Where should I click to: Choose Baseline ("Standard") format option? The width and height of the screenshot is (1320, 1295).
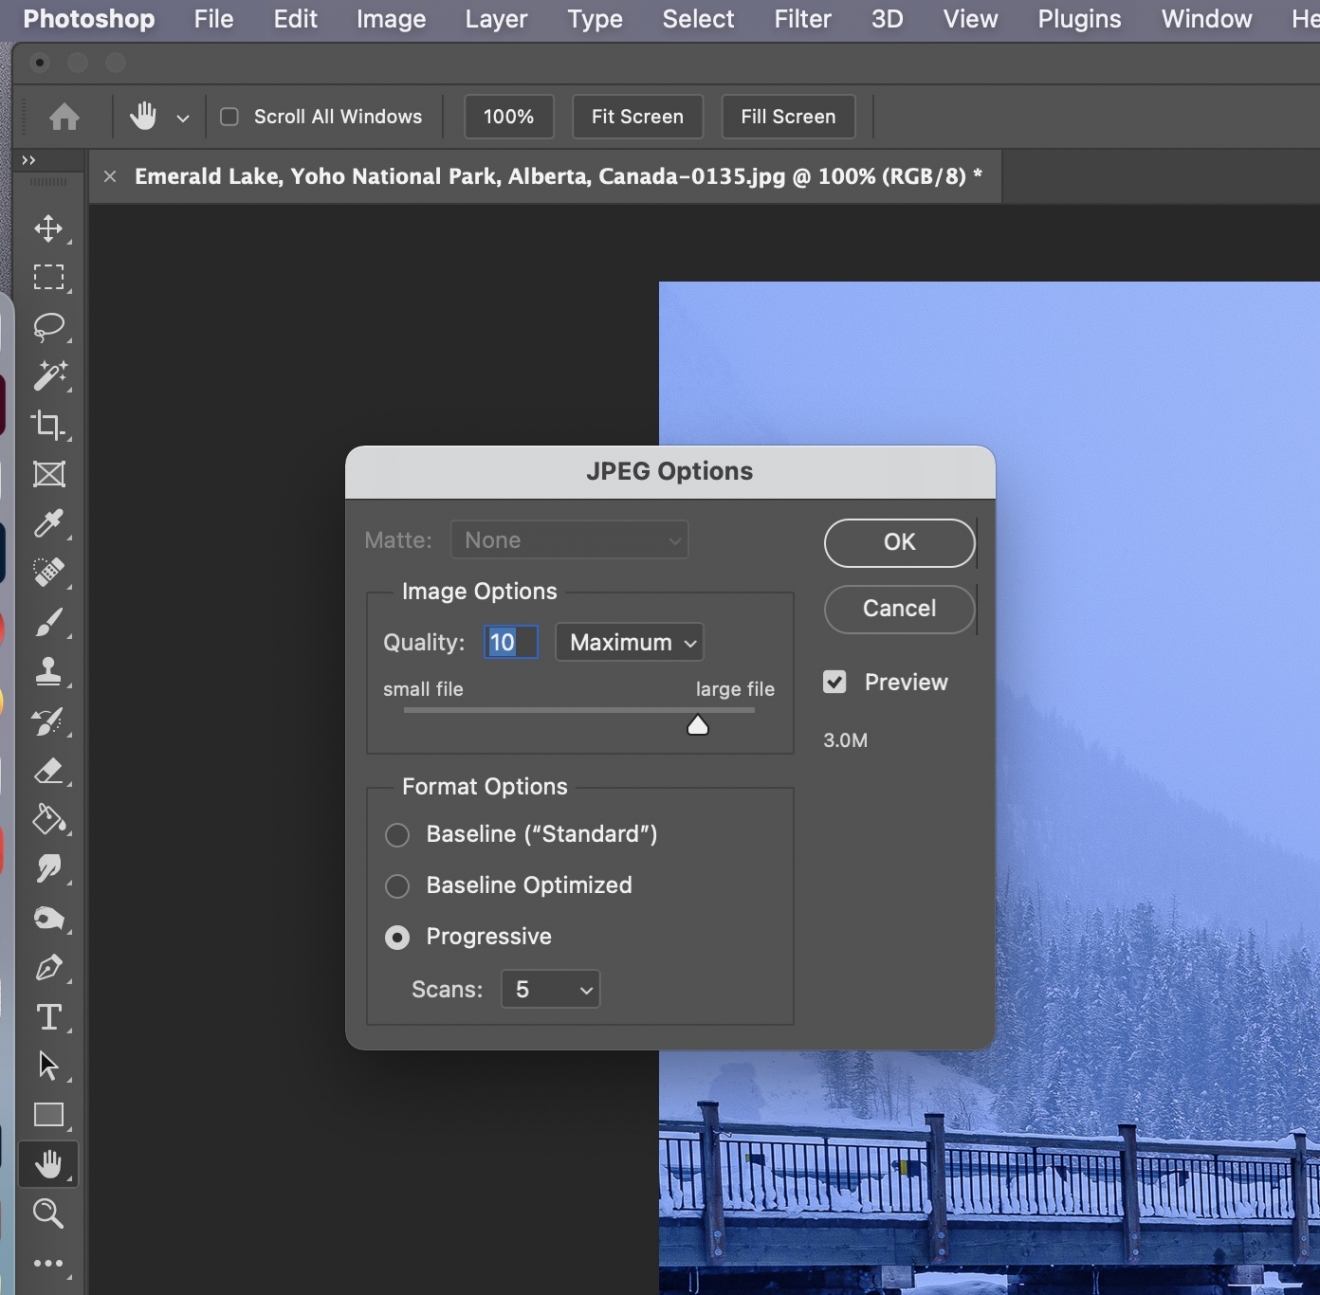click(x=397, y=835)
